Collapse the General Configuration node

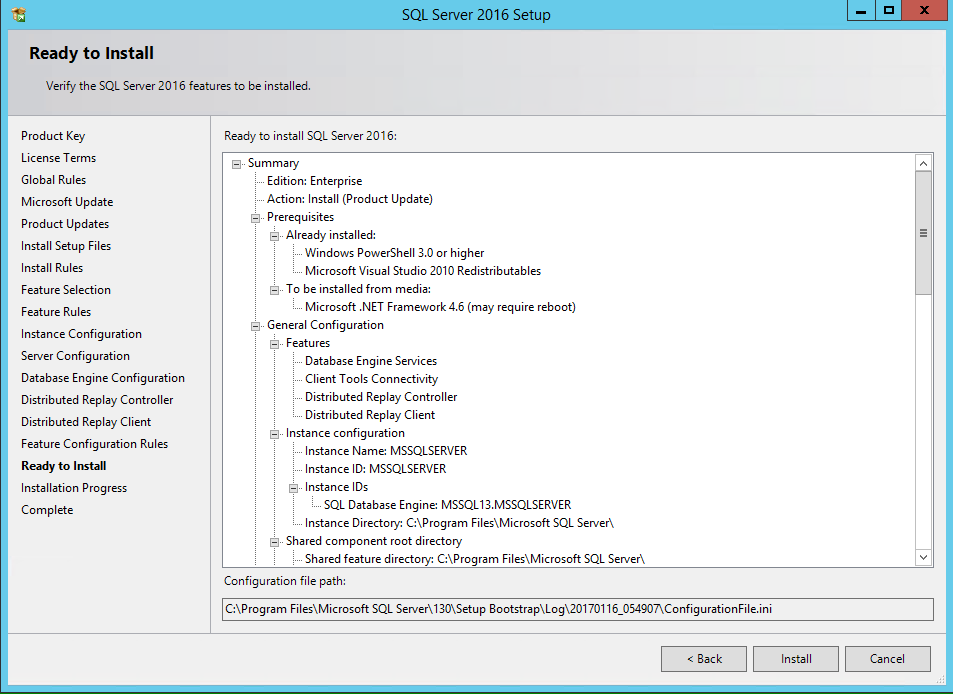click(x=255, y=326)
